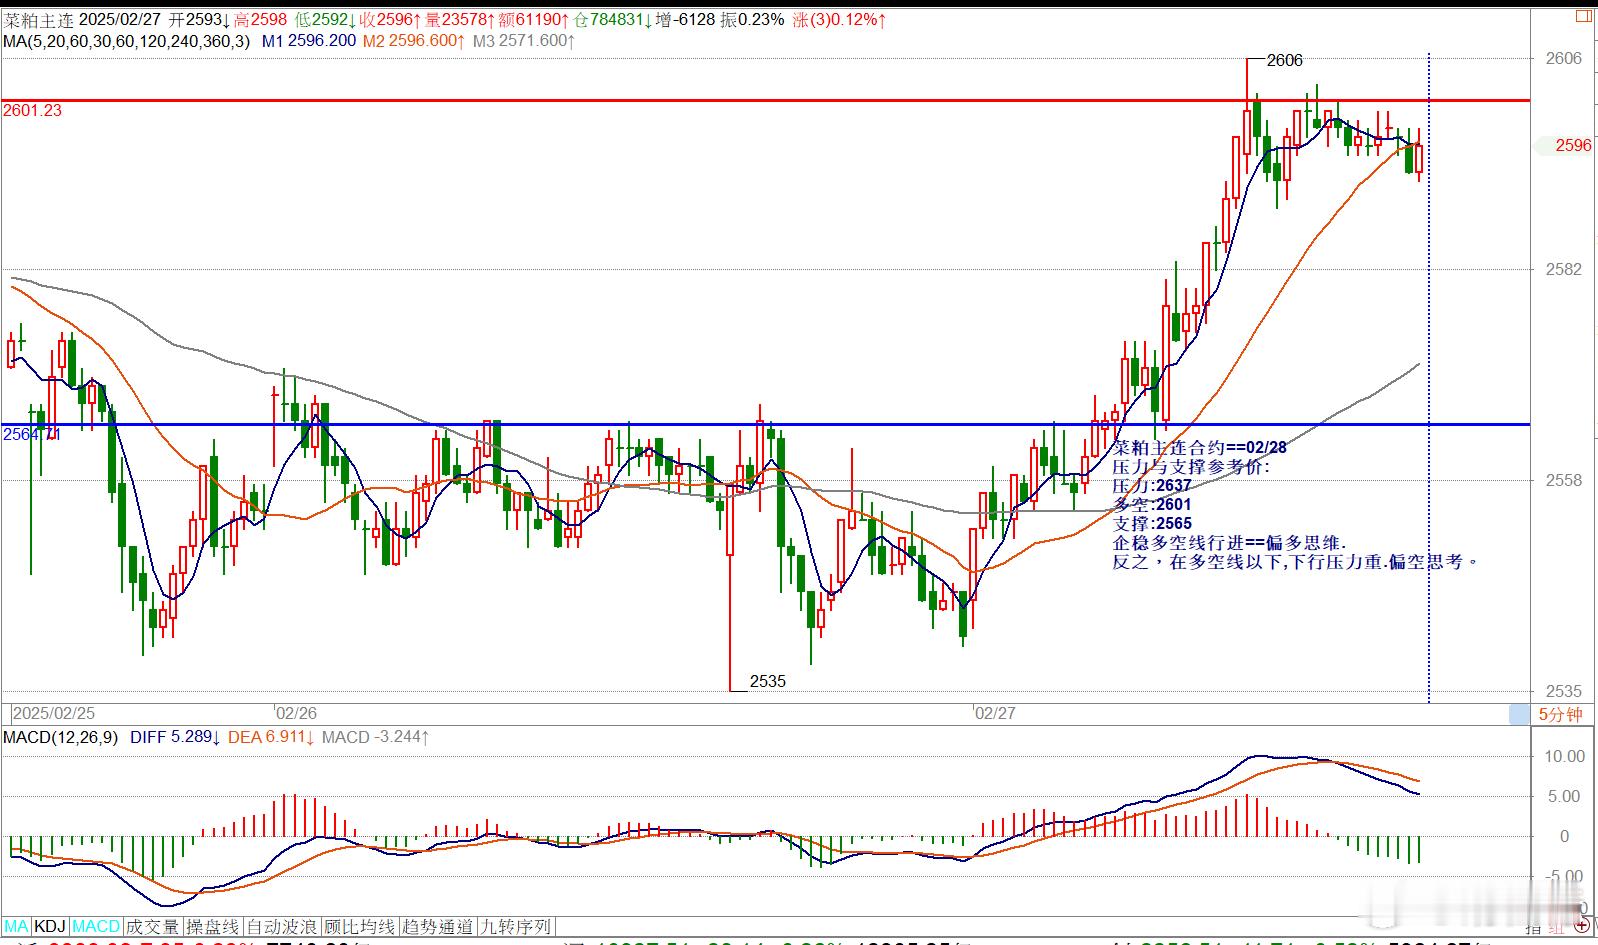
Task: Open the 趋势通道 indicator tab
Action: [438, 927]
